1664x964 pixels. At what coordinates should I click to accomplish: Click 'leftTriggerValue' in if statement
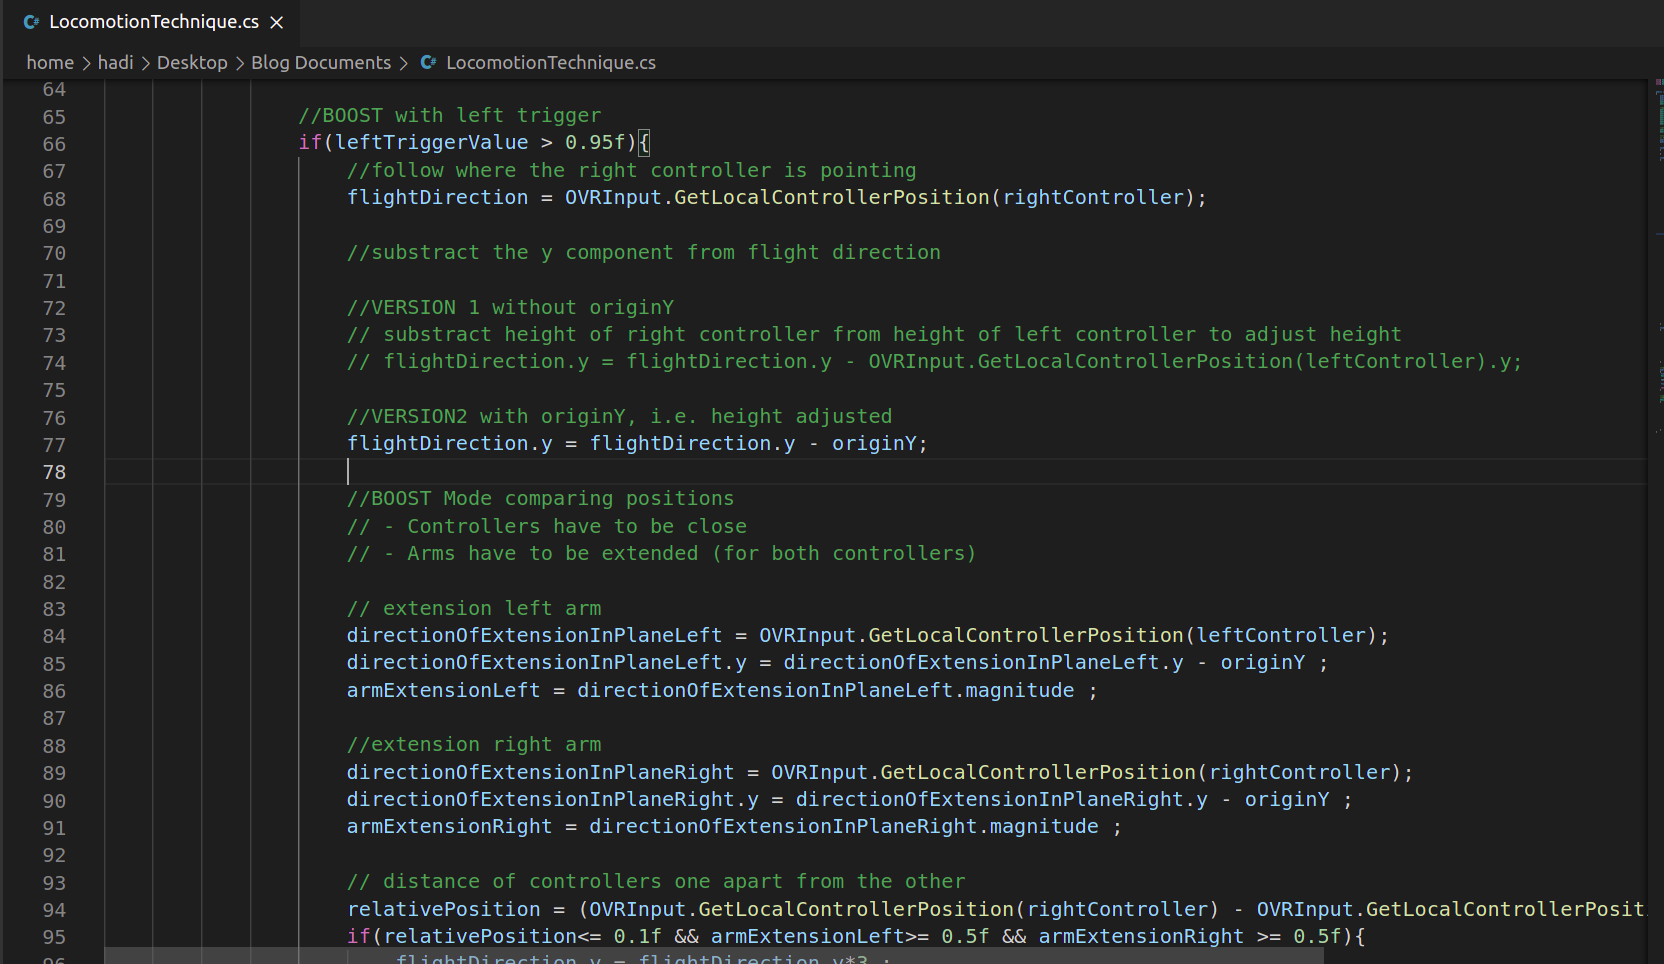coord(431,142)
